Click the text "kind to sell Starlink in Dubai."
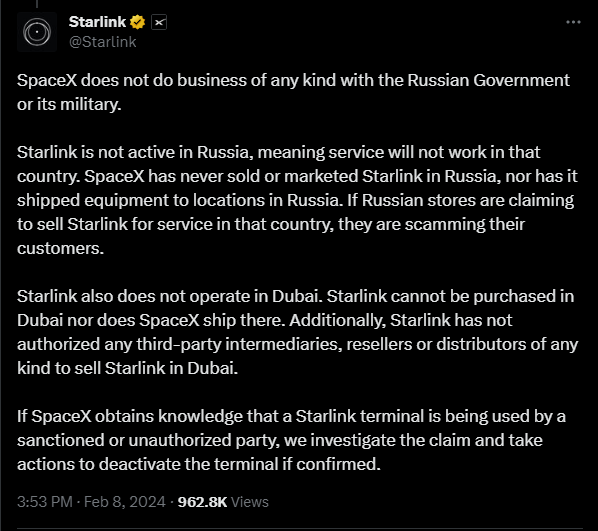The width and height of the screenshot is (598, 531). pos(127,368)
